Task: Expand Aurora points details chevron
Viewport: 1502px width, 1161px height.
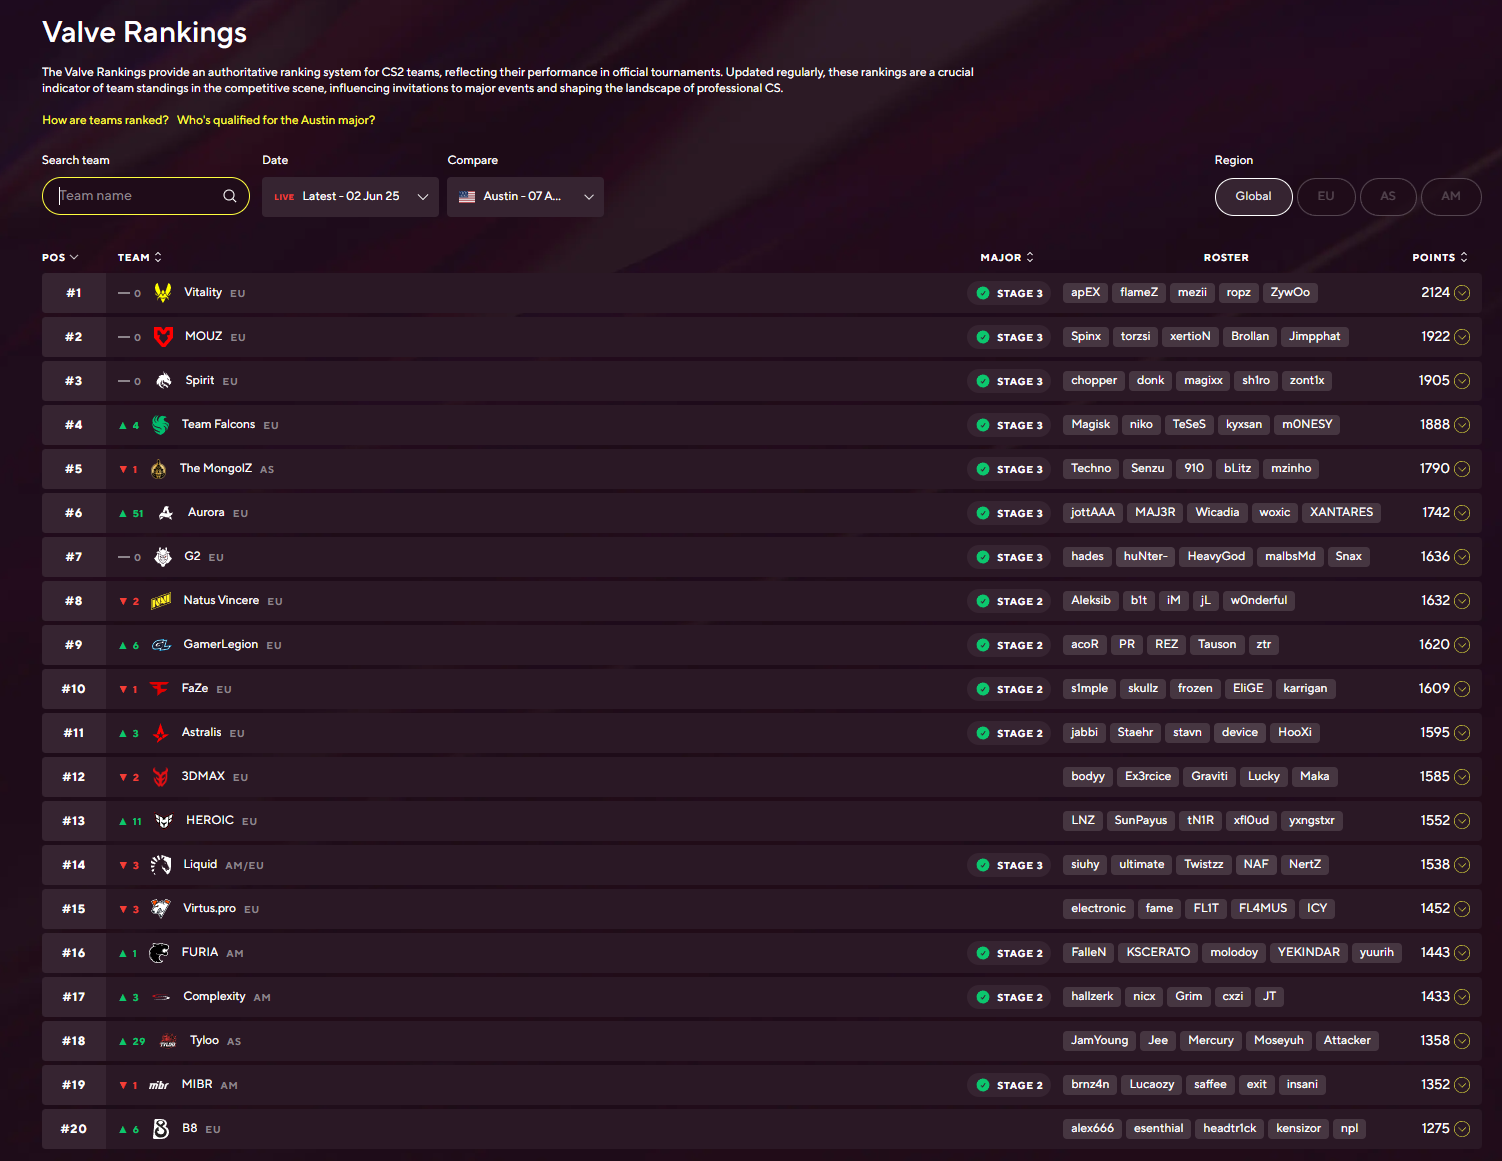Action: [1462, 513]
